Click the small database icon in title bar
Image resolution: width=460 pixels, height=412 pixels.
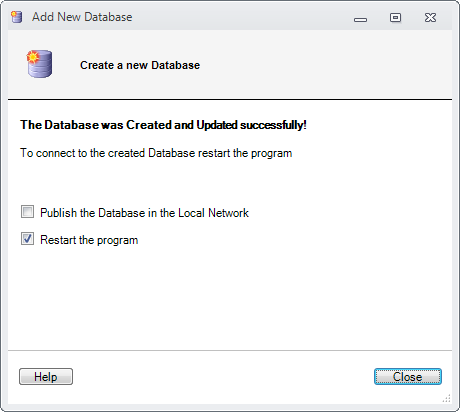(x=17, y=17)
